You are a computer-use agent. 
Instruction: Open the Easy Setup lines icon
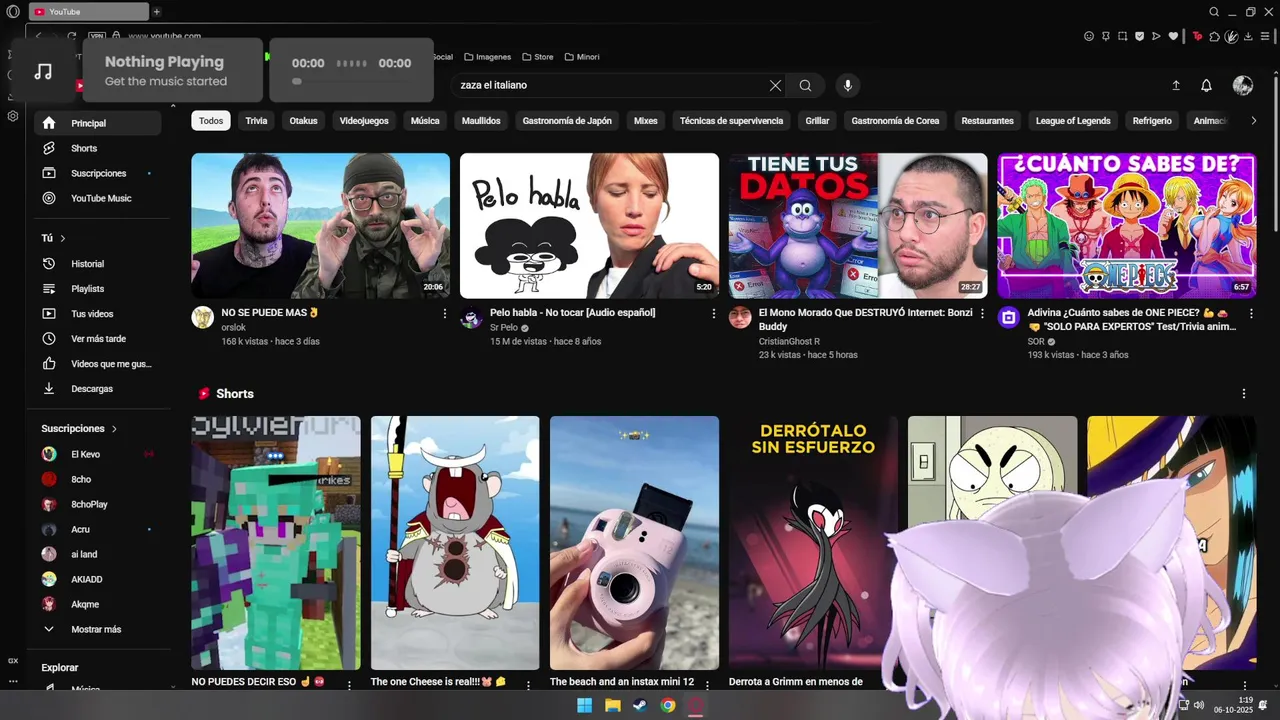click(1267, 36)
